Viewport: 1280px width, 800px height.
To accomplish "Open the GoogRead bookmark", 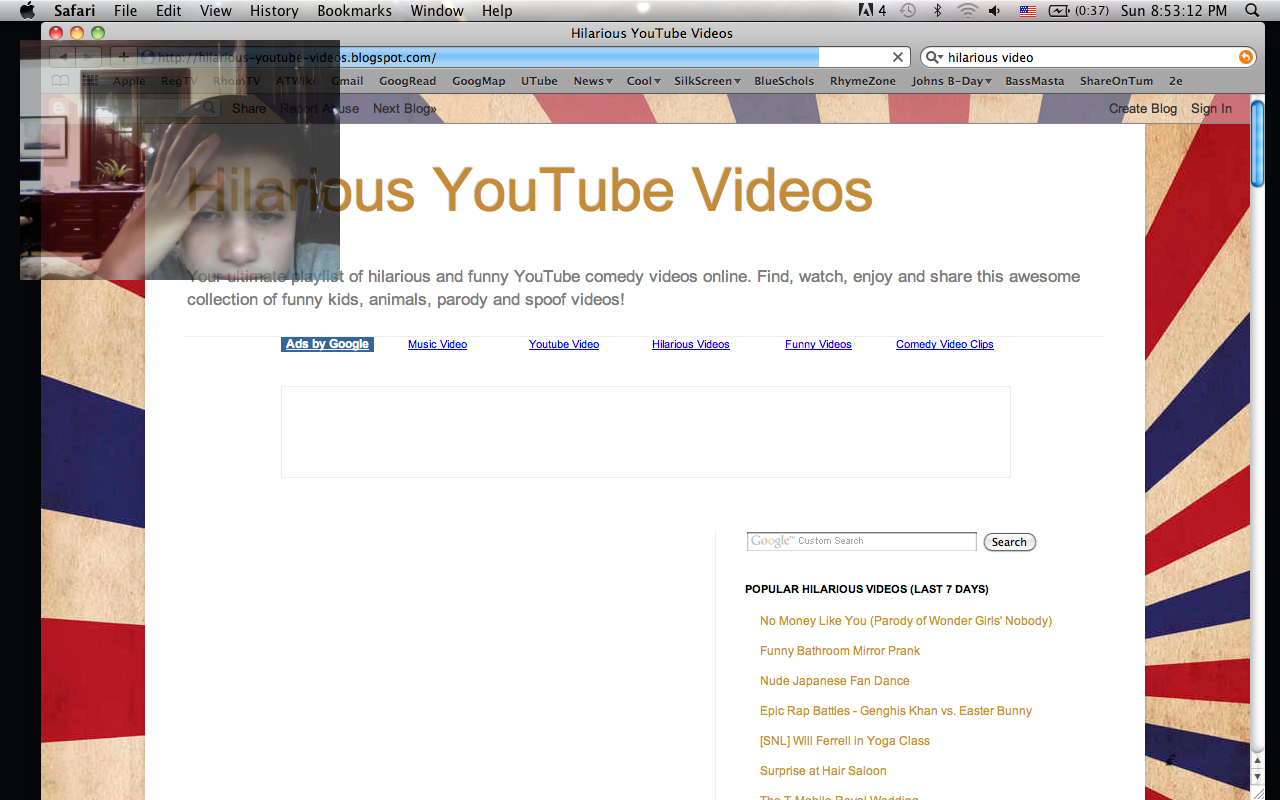I will click(407, 81).
